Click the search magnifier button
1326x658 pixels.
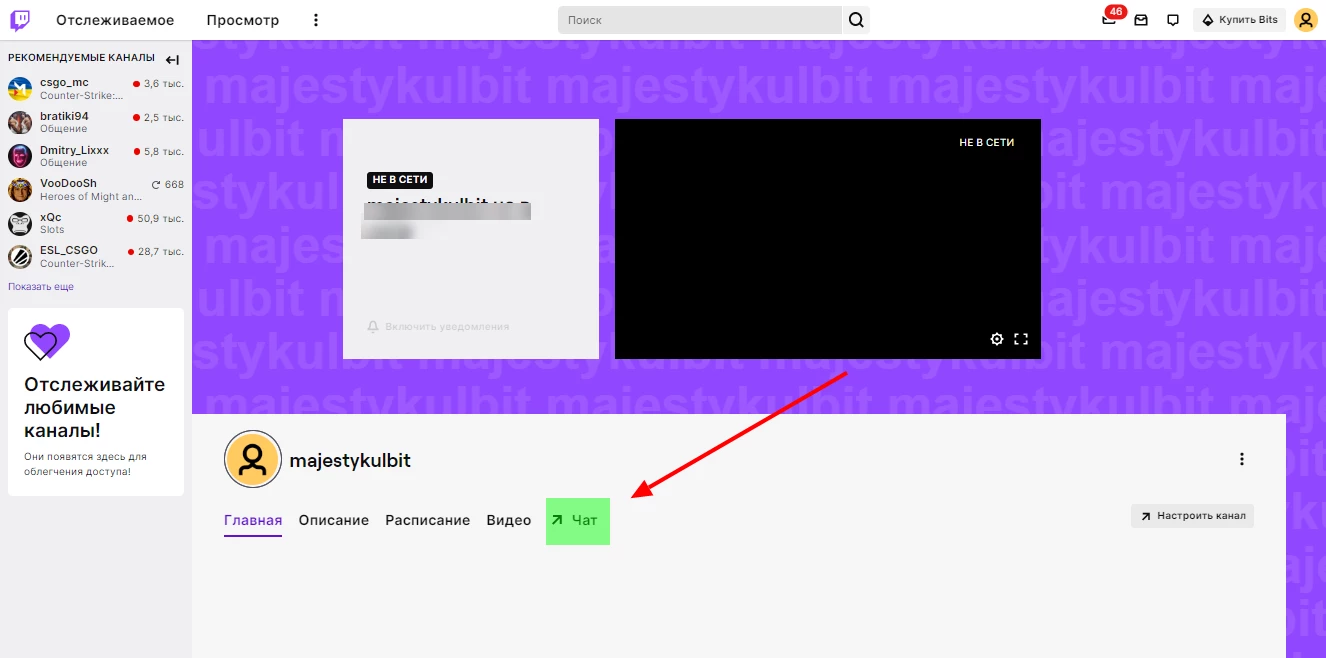tap(856, 20)
